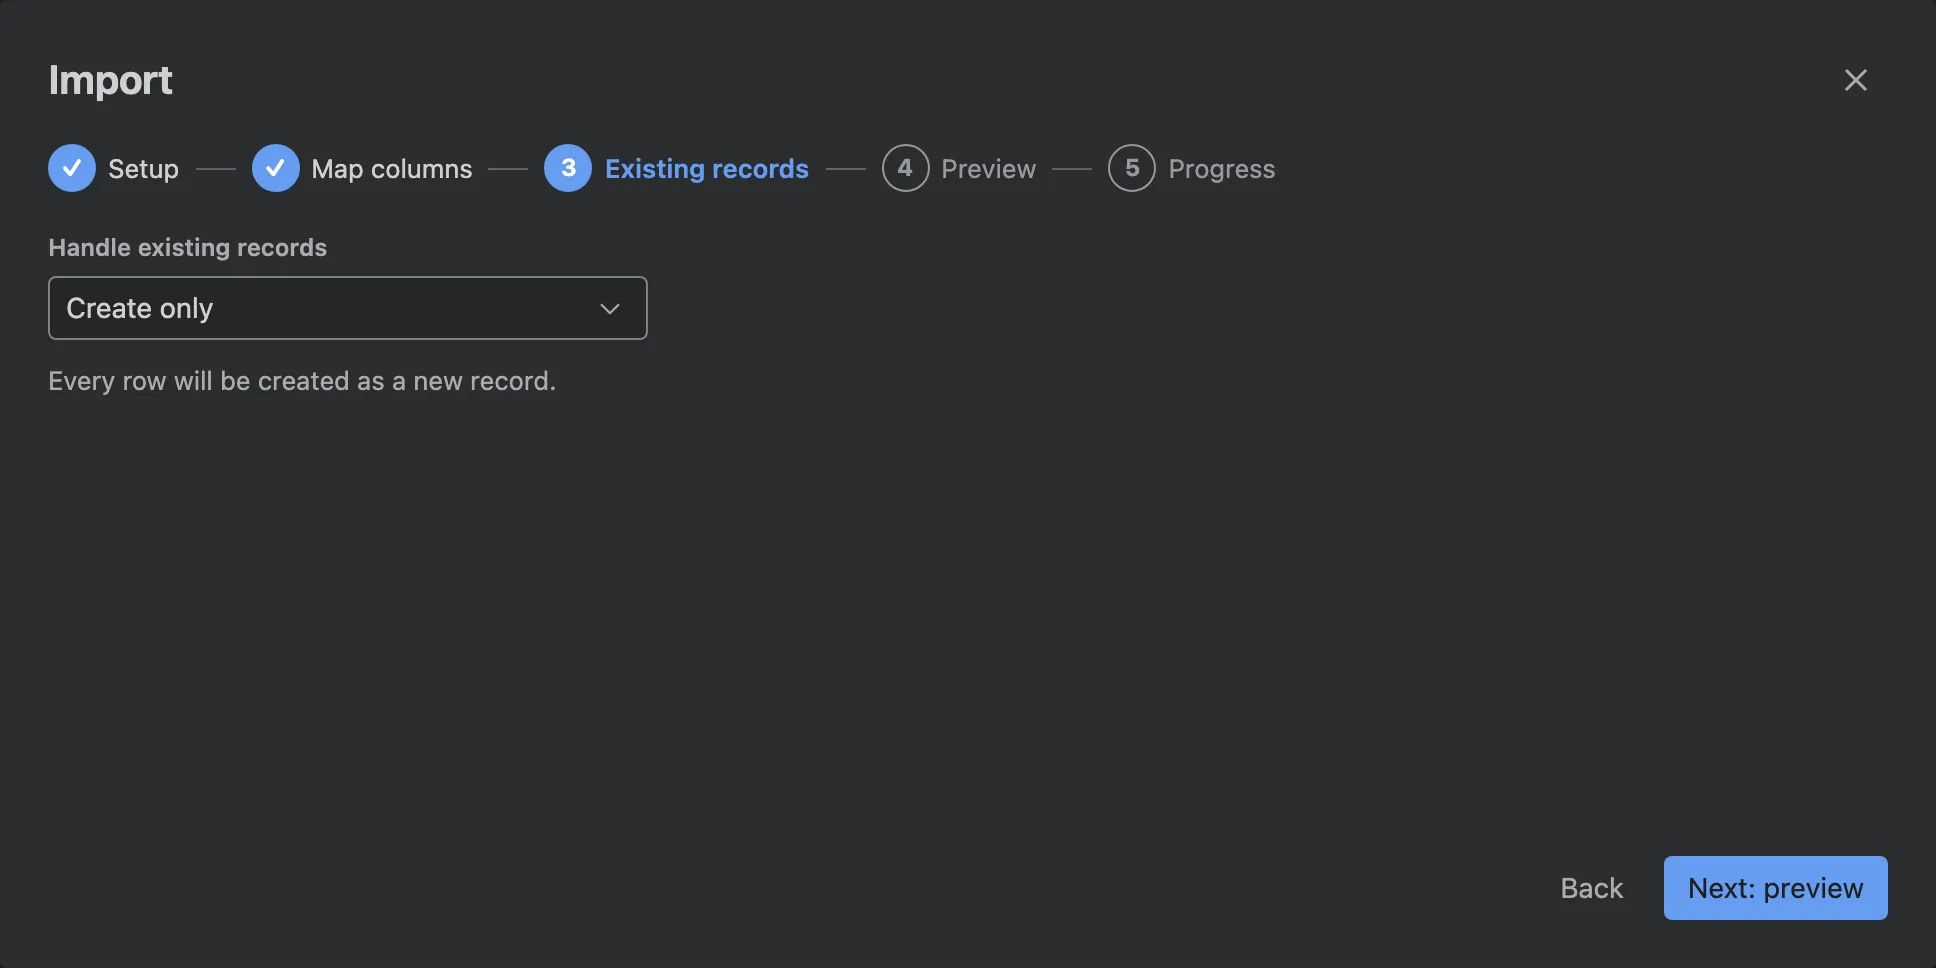This screenshot has width=1936, height=968.
Task: Go to the Setup step label
Action: point(143,169)
